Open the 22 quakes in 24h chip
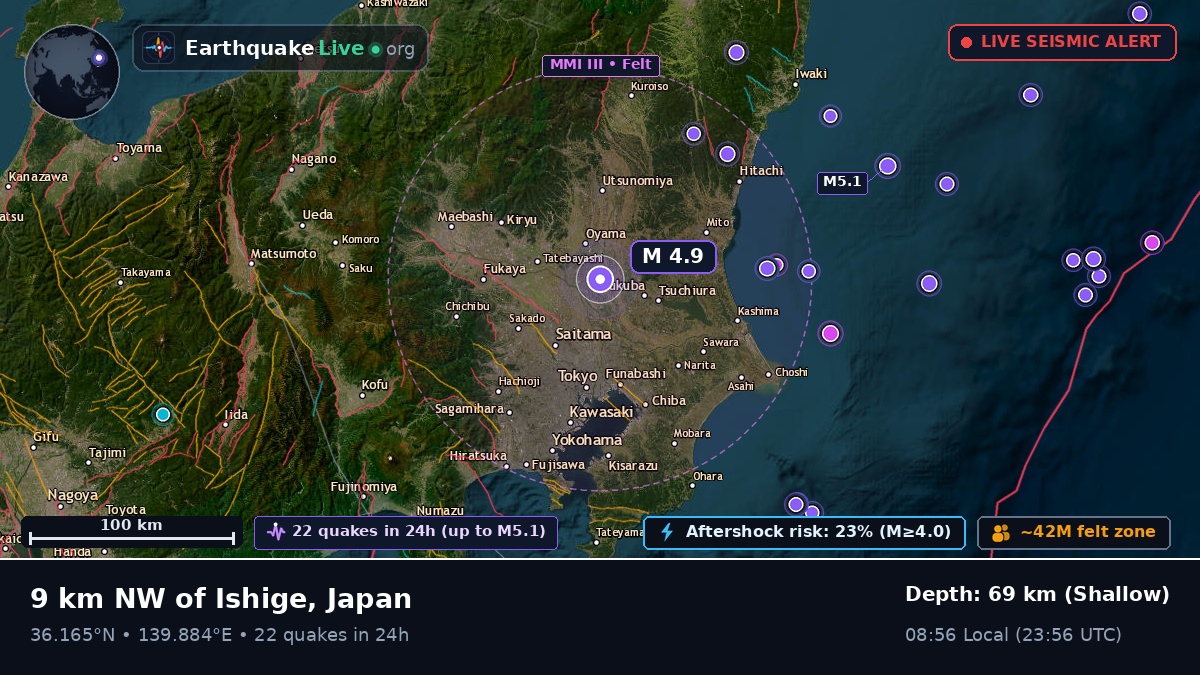Image resolution: width=1200 pixels, height=675 pixels. pos(406,532)
